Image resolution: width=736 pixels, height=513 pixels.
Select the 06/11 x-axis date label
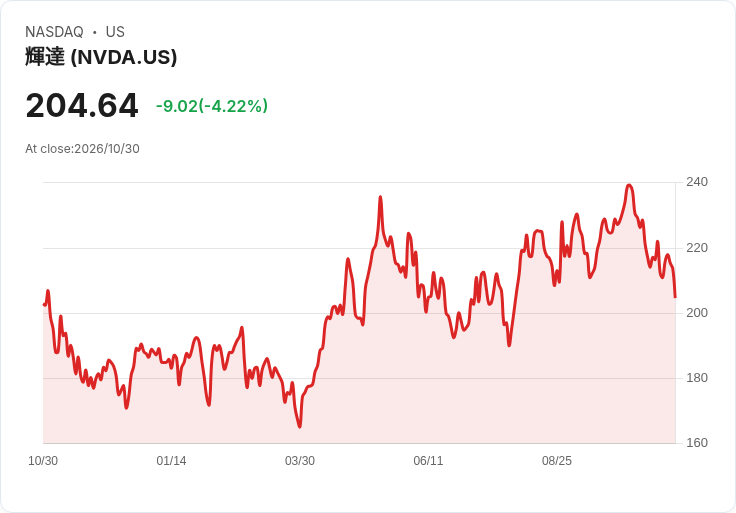(x=428, y=461)
